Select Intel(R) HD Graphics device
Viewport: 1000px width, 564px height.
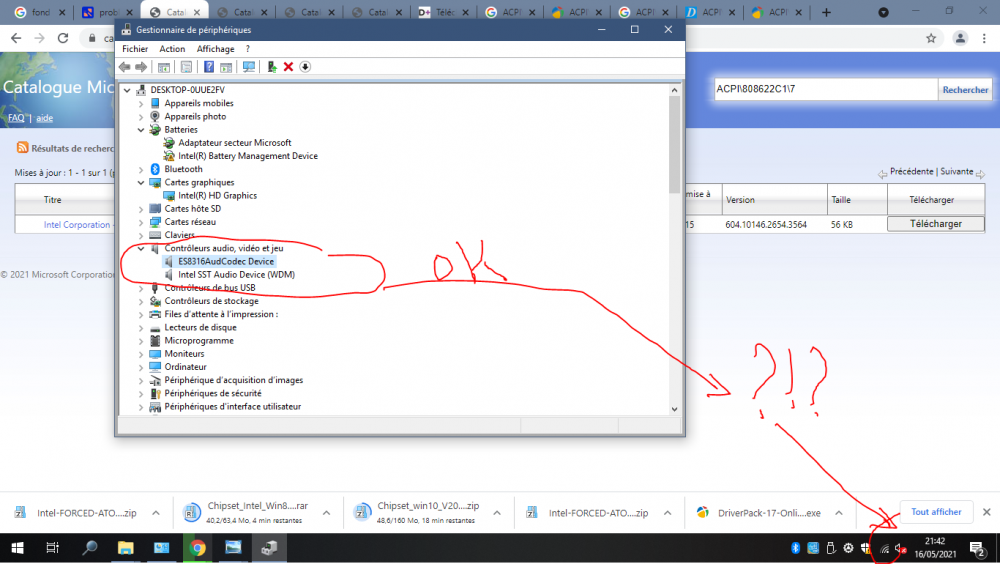click(217, 195)
